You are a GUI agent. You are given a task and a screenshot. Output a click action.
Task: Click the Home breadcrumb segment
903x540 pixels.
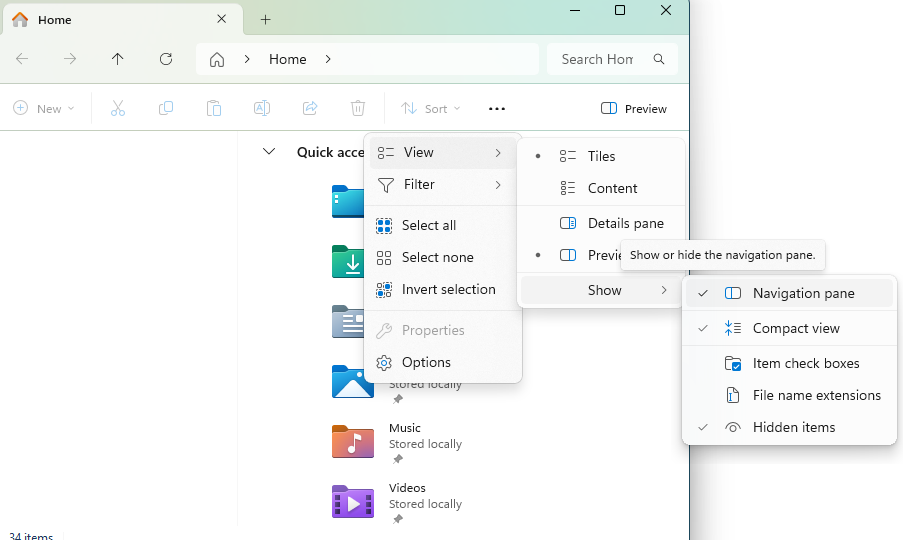(x=287, y=59)
